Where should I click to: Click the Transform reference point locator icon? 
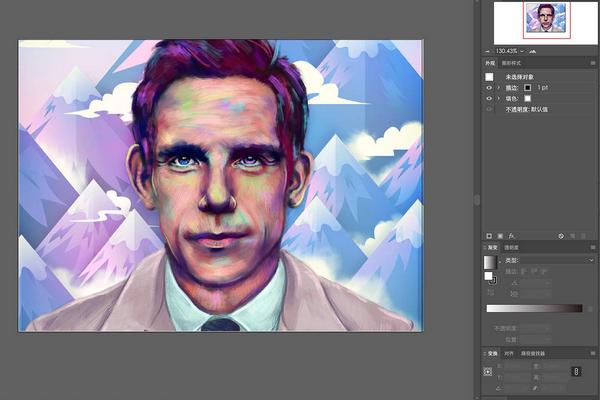[488, 372]
